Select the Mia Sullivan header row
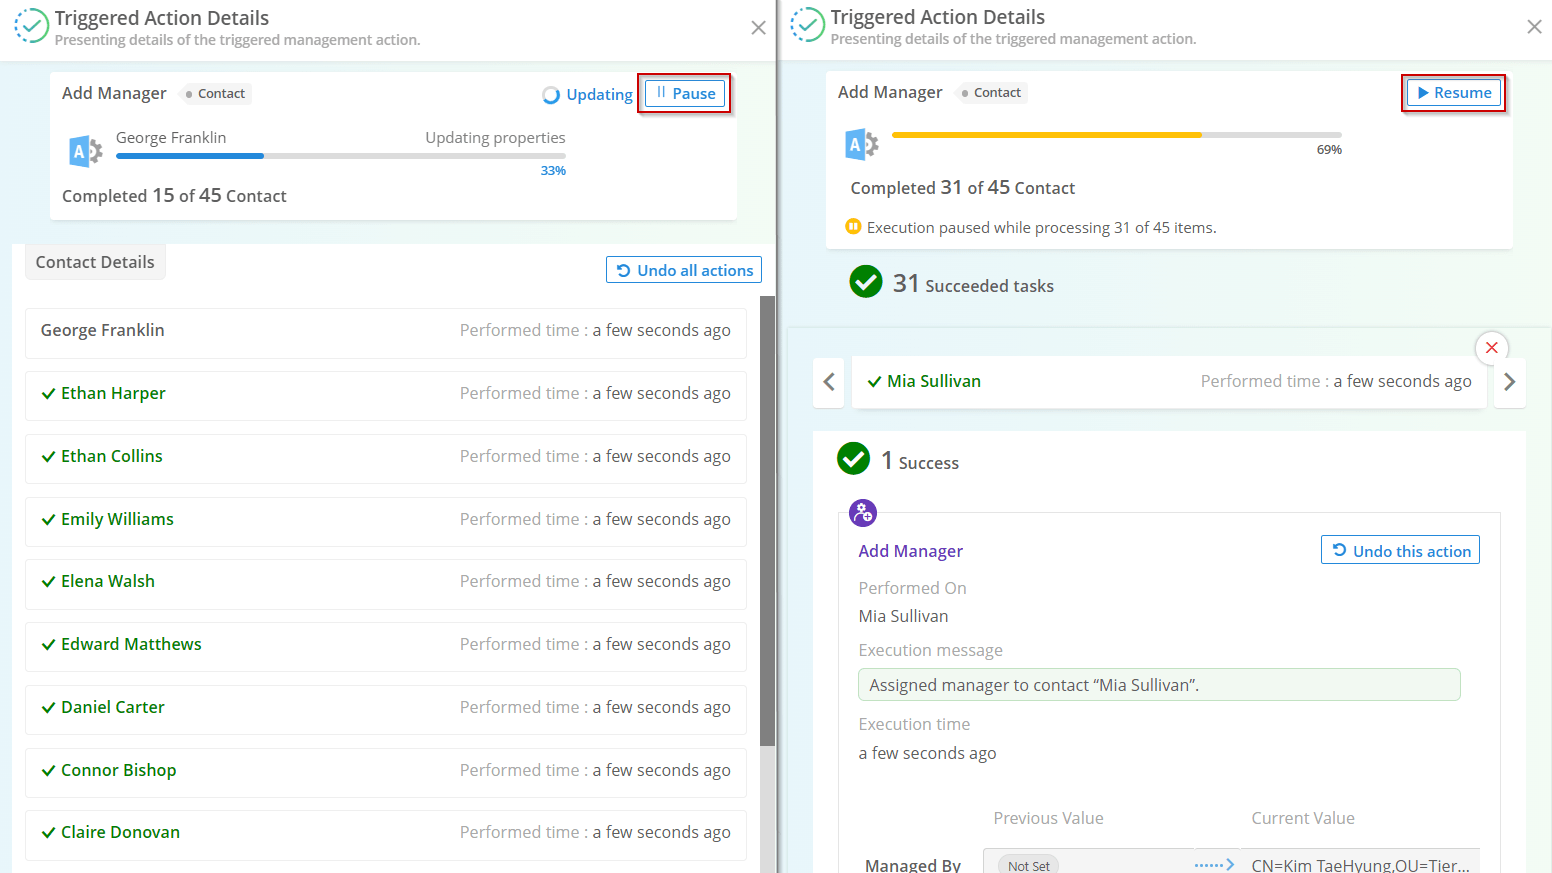Viewport: 1552px width, 873px height. coord(1169,382)
